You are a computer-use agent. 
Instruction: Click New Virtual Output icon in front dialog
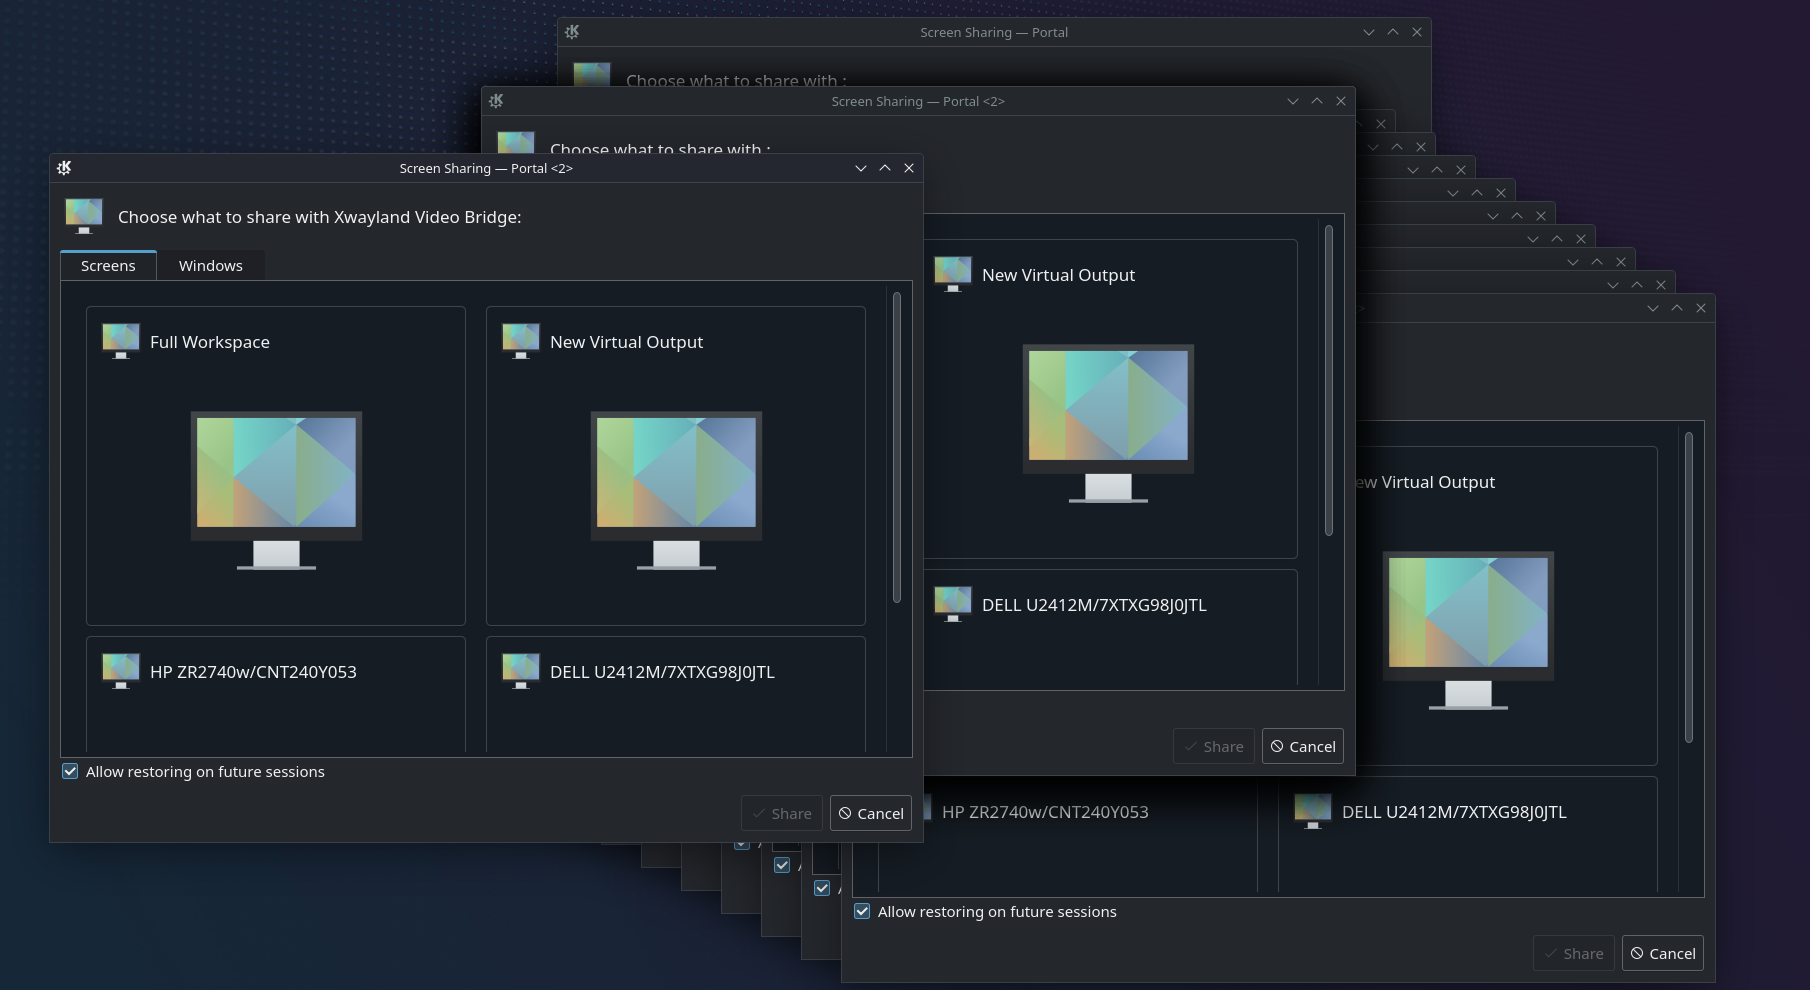pos(521,341)
